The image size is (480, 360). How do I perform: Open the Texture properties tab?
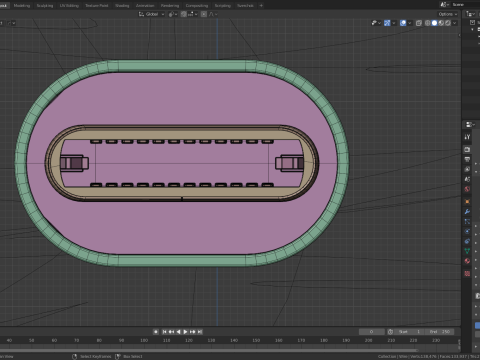[x=467, y=273]
